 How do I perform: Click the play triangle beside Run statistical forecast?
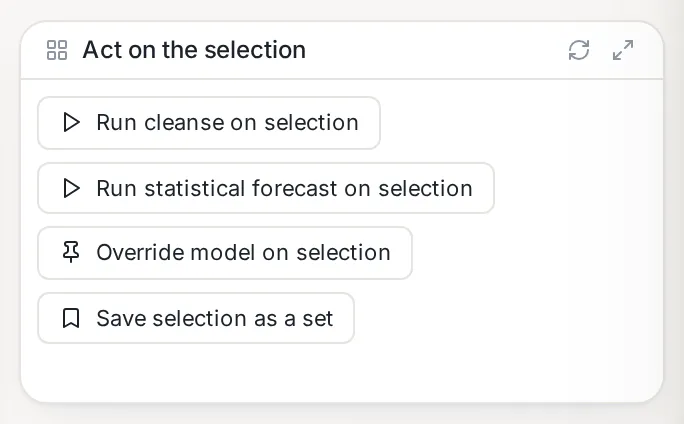(x=71, y=188)
